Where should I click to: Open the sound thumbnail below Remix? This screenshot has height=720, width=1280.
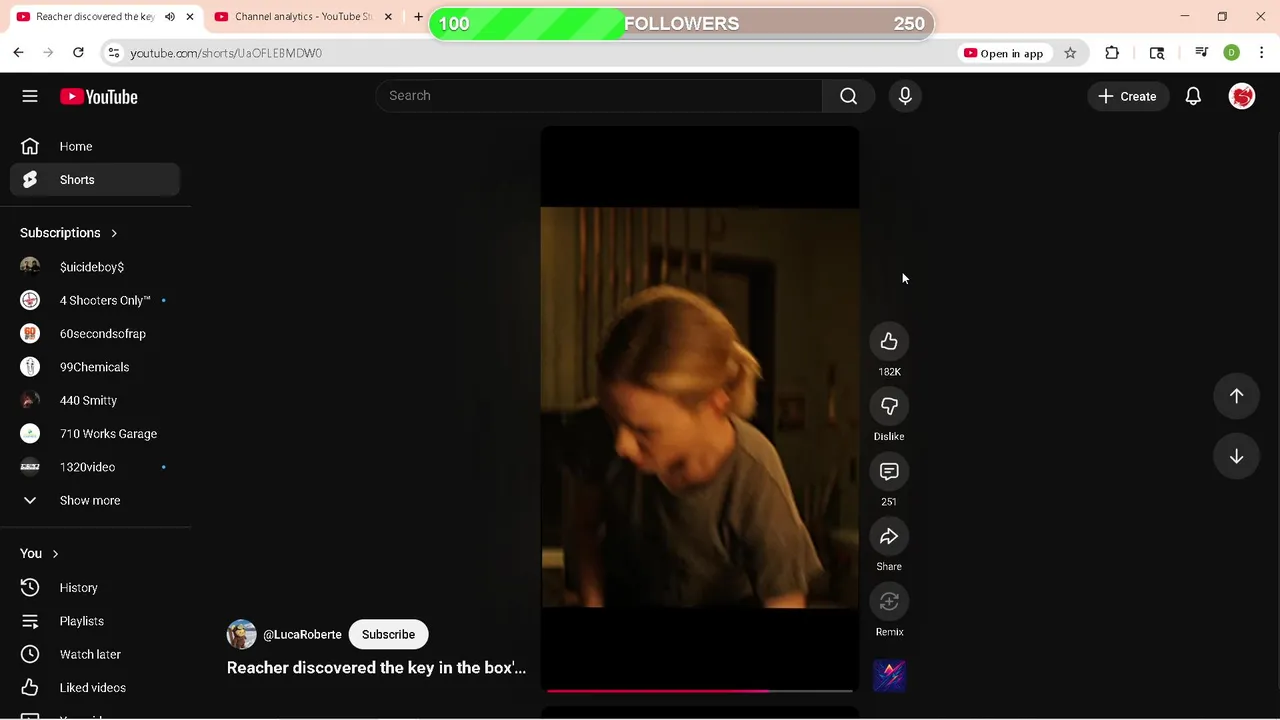point(889,676)
